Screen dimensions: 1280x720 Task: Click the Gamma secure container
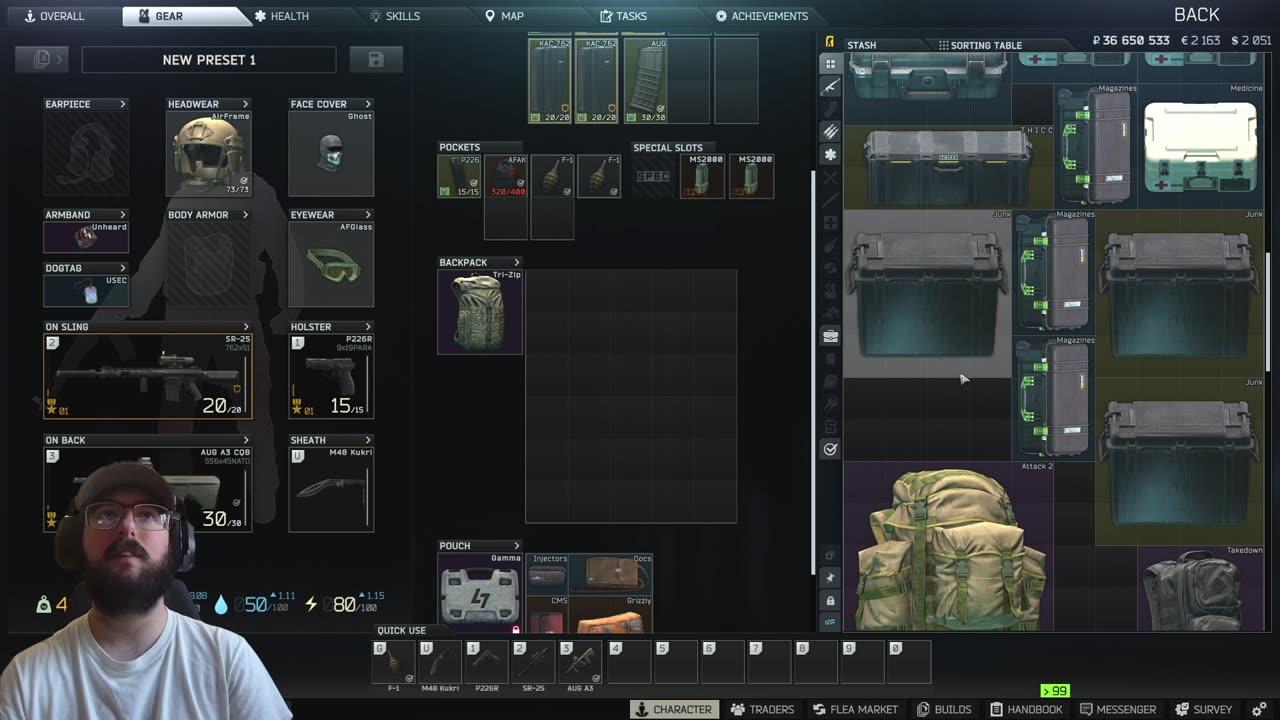(x=480, y=595)
